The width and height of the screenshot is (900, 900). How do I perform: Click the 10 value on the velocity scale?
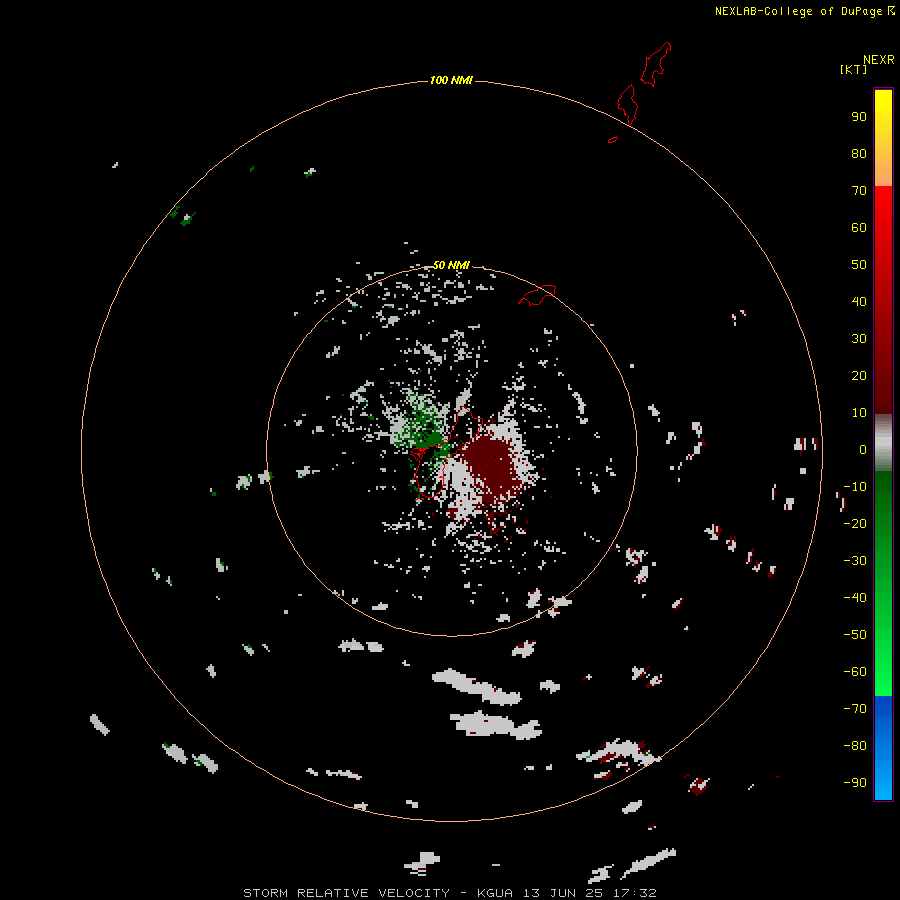[859, 413]
